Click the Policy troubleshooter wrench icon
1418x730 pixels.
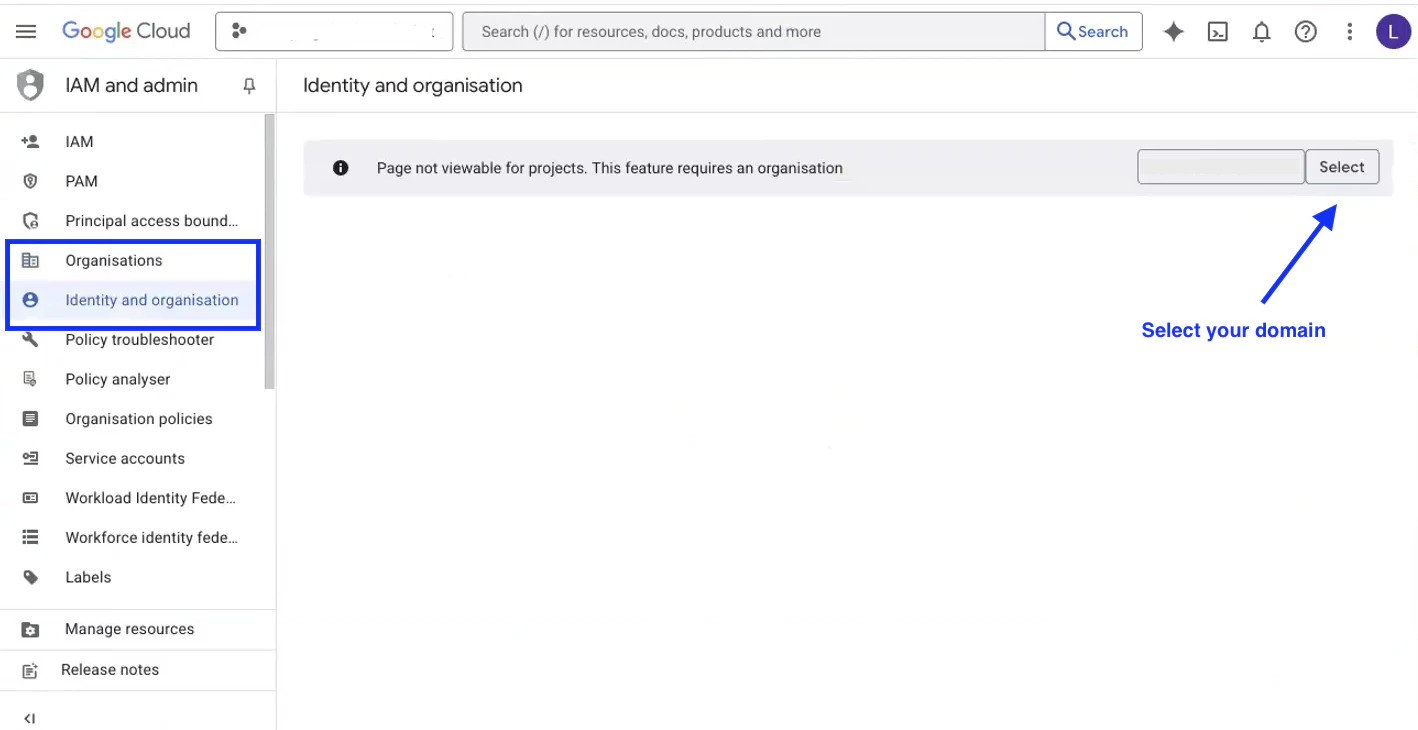[x=31, y=340]
